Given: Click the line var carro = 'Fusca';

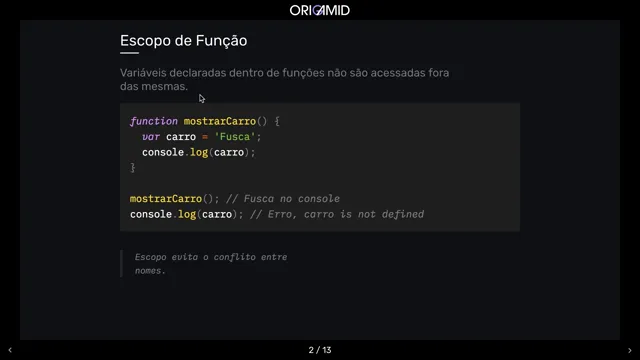Looking at the screenshot, I should coord(202,137).
